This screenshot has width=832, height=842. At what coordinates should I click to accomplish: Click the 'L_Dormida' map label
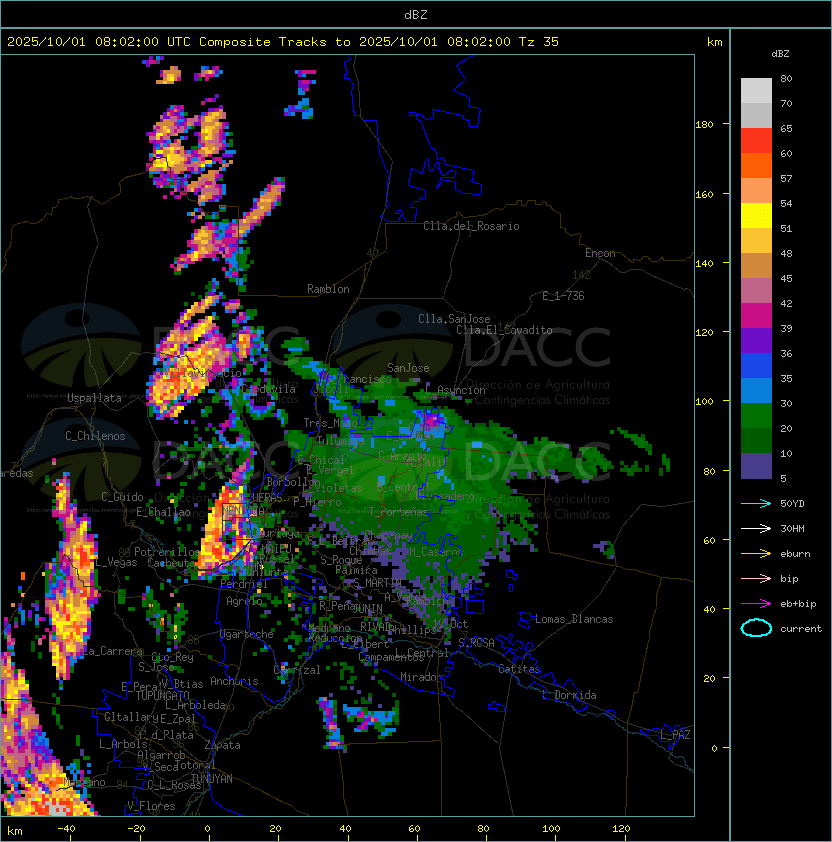(x=569, y=695)
